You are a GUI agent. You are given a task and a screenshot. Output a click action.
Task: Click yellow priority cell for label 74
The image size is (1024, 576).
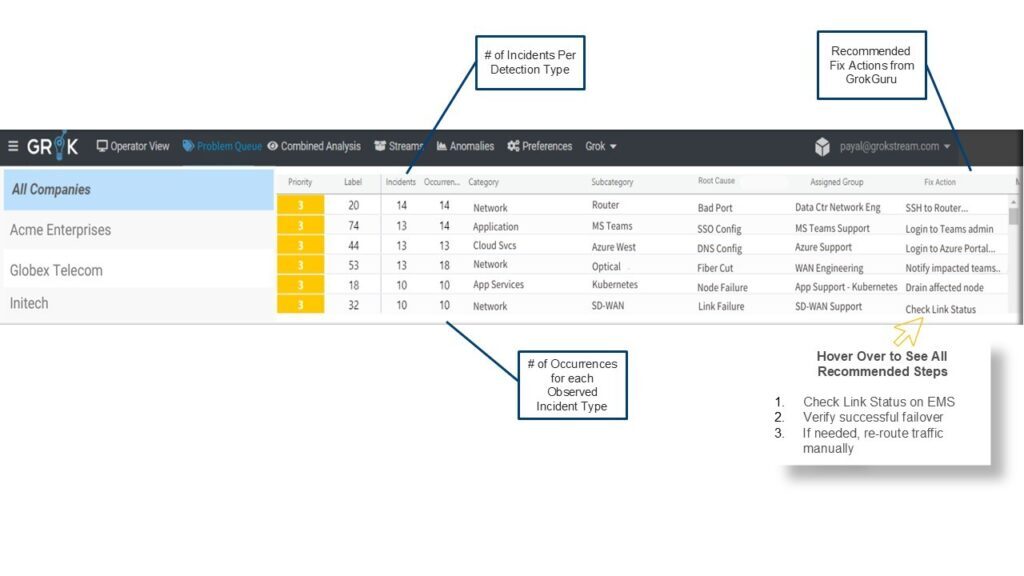coord(300,225)
